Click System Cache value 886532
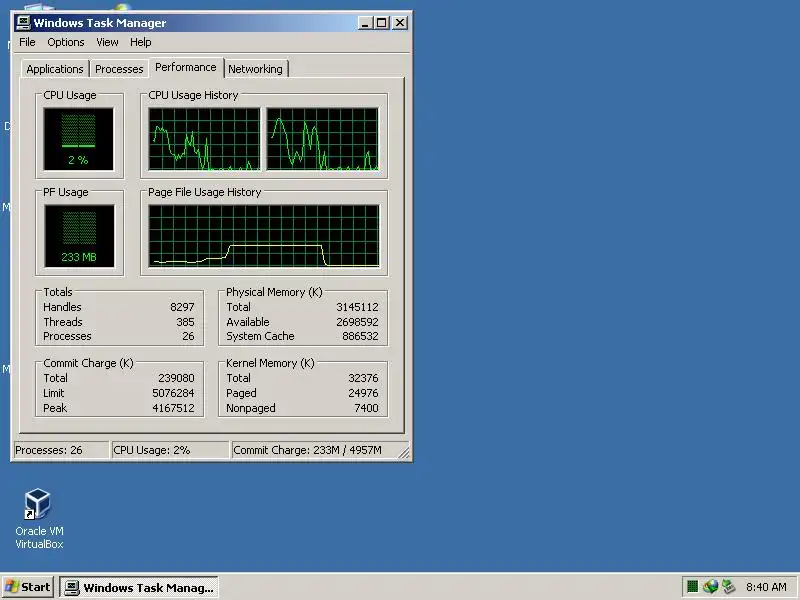Screen dimensions: 800x600 click(x=360, y=336)
